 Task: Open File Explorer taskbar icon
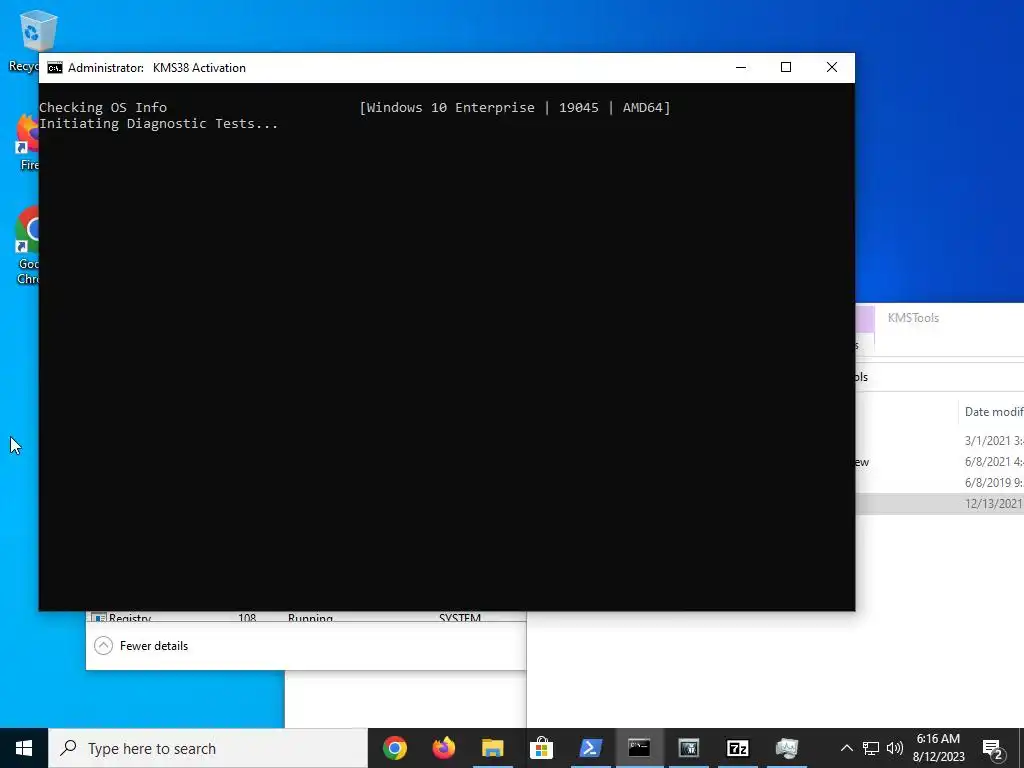(x=493, y=748)
